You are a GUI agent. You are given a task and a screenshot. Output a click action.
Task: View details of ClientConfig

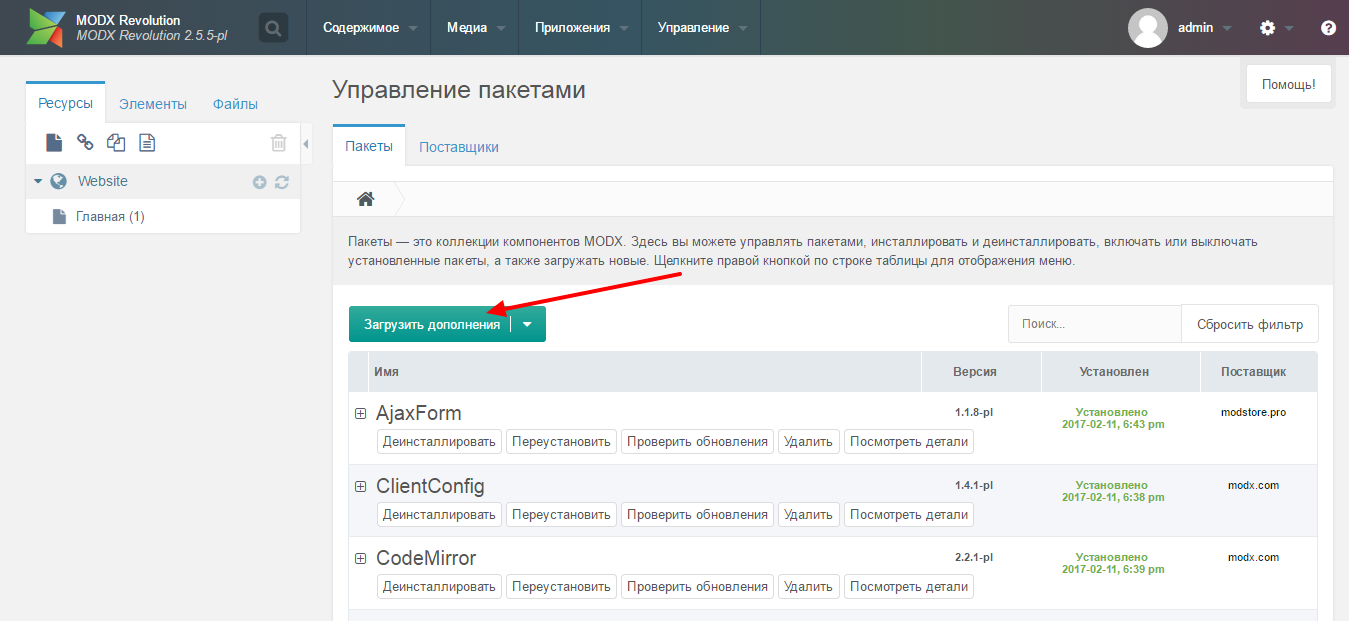pyautogui.click(x=909, y=514)
